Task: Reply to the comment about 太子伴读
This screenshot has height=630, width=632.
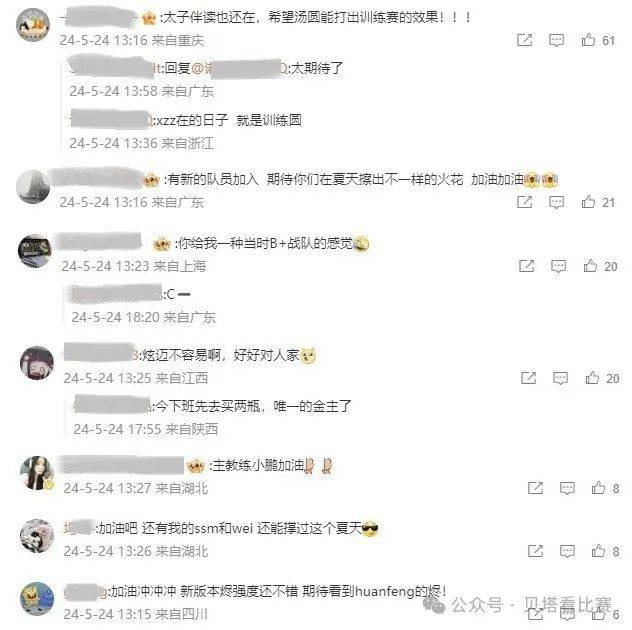Action: 556,40
